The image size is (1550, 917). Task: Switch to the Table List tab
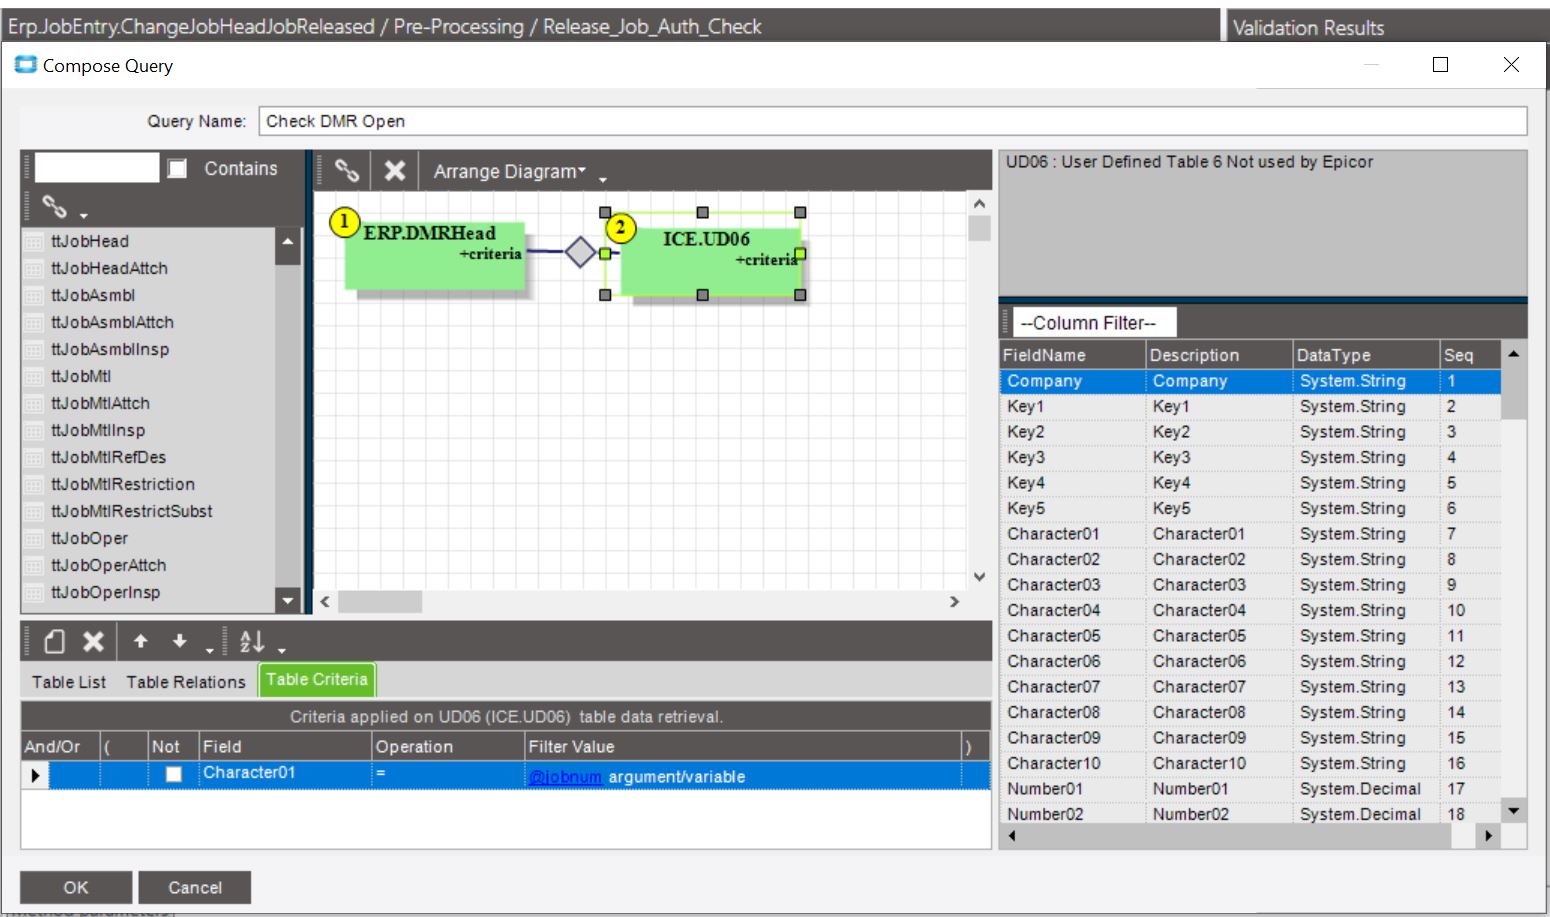point(69,682)
